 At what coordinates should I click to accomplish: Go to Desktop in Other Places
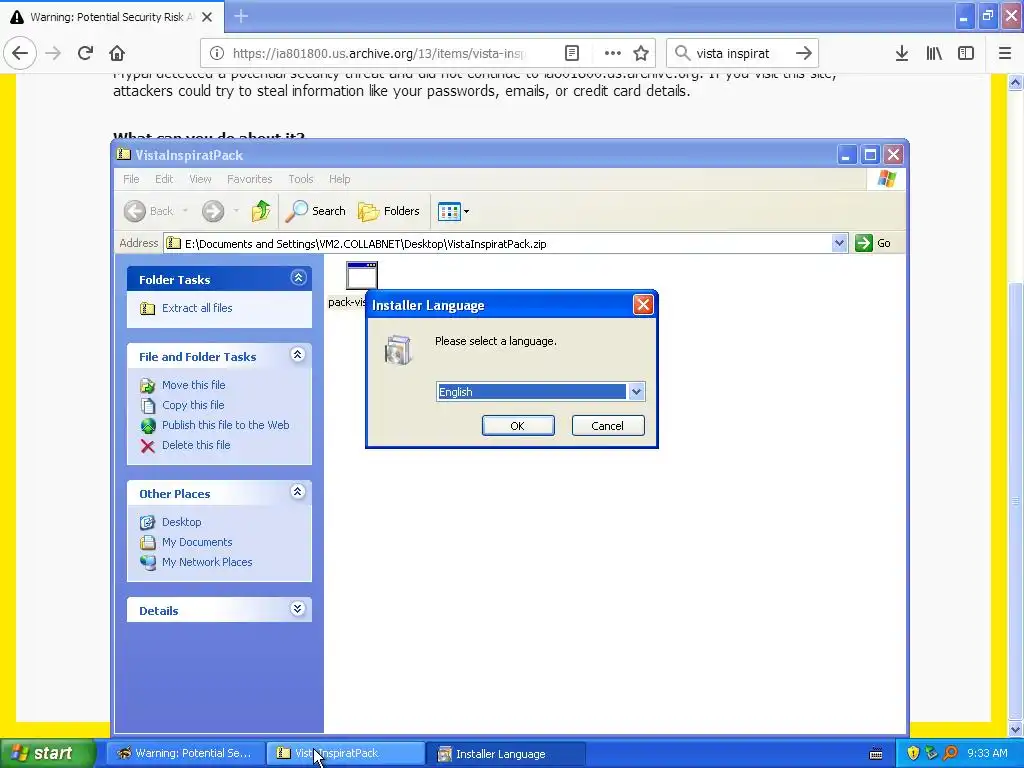[182, 522]
